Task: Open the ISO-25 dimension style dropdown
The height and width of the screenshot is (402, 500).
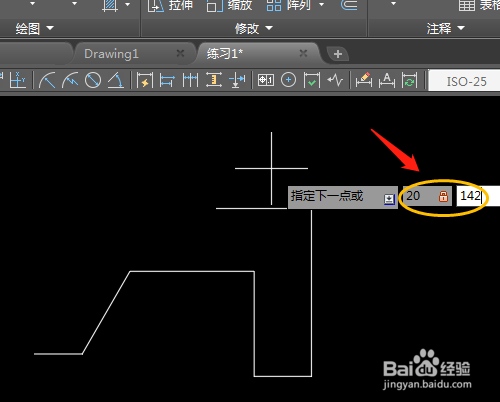Action: point(464,81)
